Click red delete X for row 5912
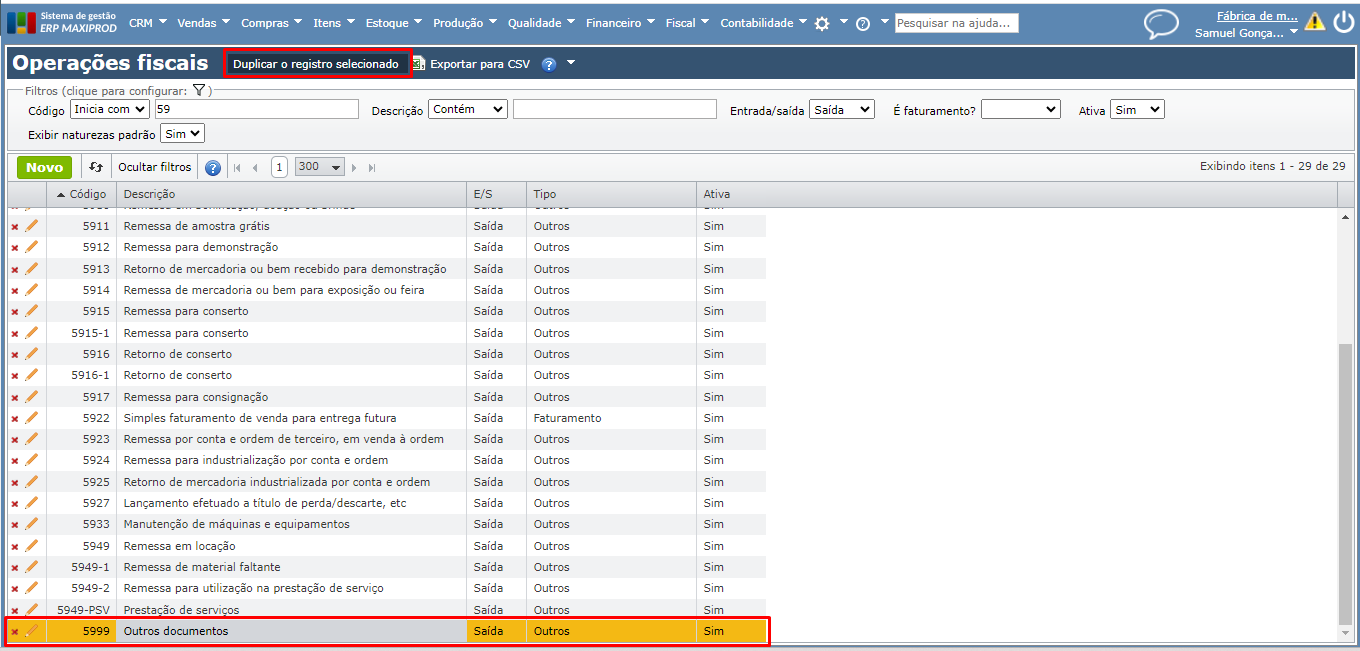The image size is (1360, 651). point(14,248)
